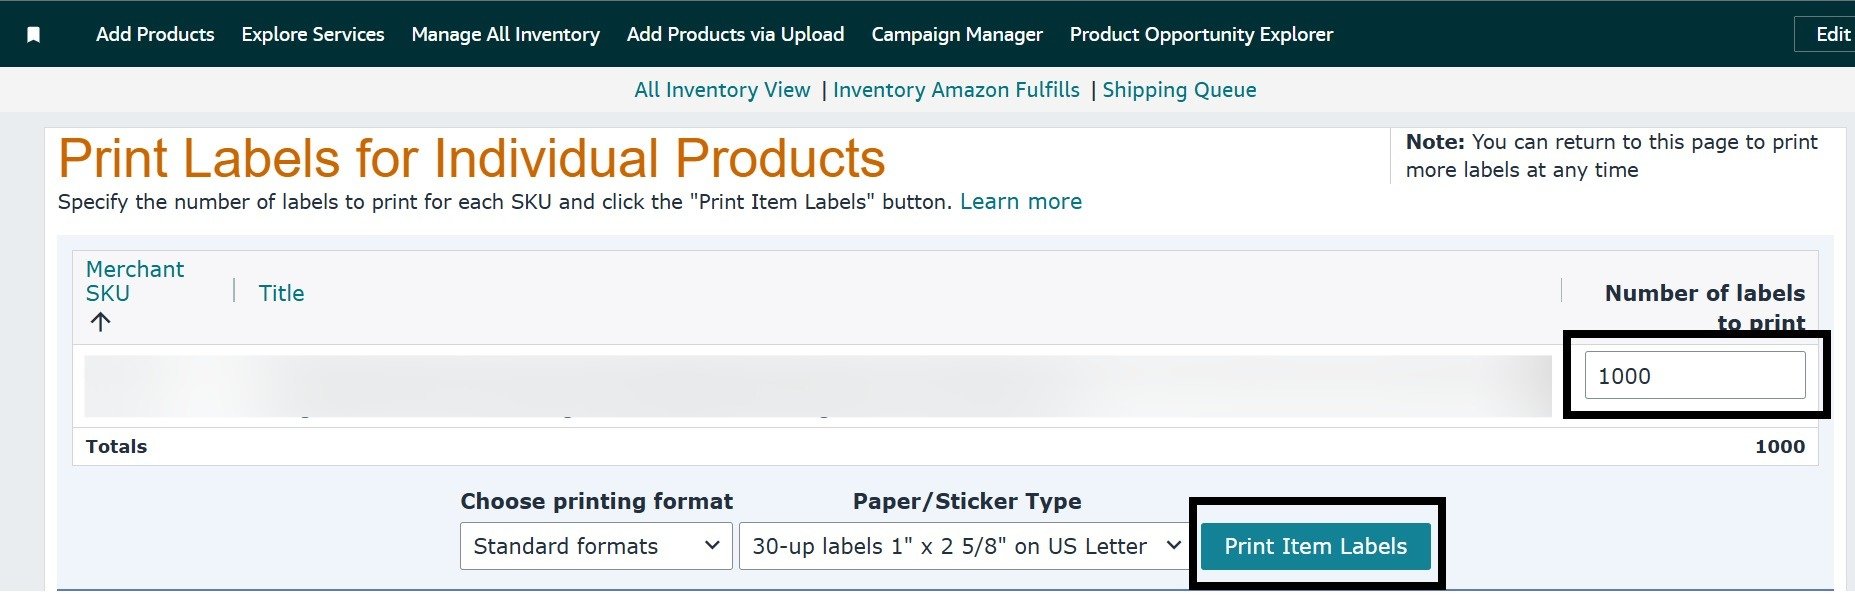The image size is (1855, 595).
Task: Select Add Products via Upload
Action: pos(735,35)
